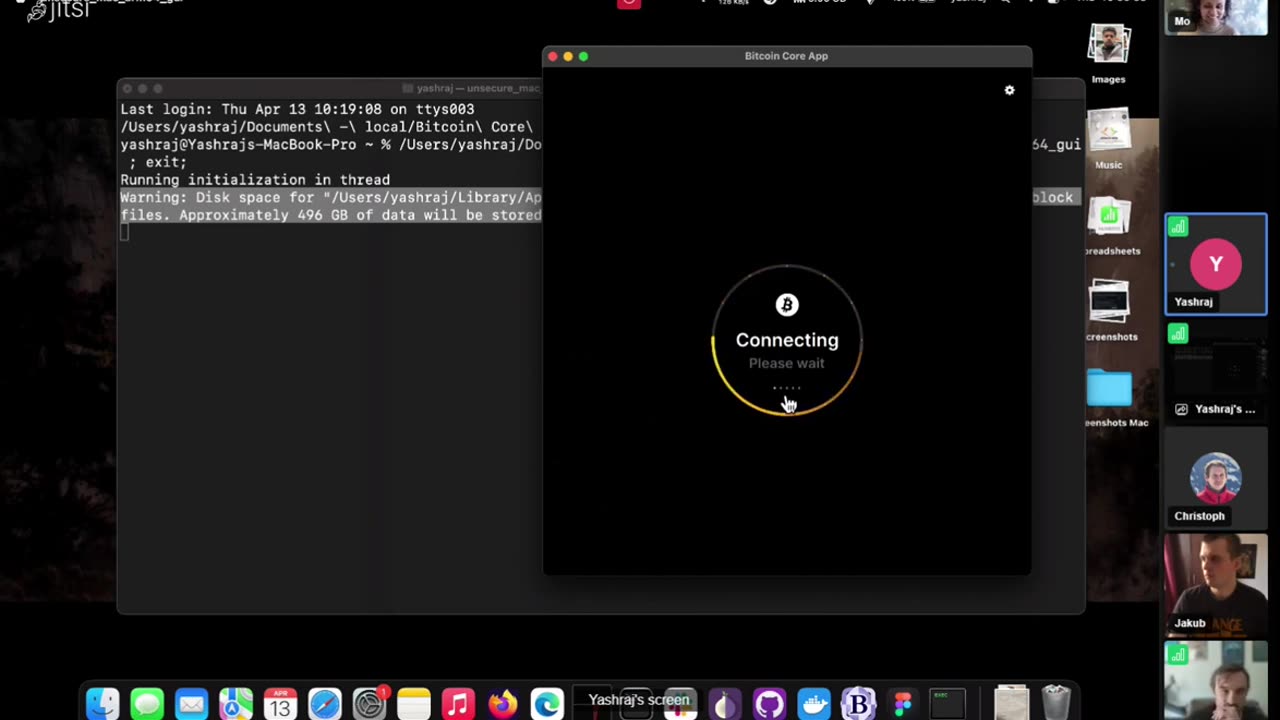Open the exec terminal icon in dock

947,704
